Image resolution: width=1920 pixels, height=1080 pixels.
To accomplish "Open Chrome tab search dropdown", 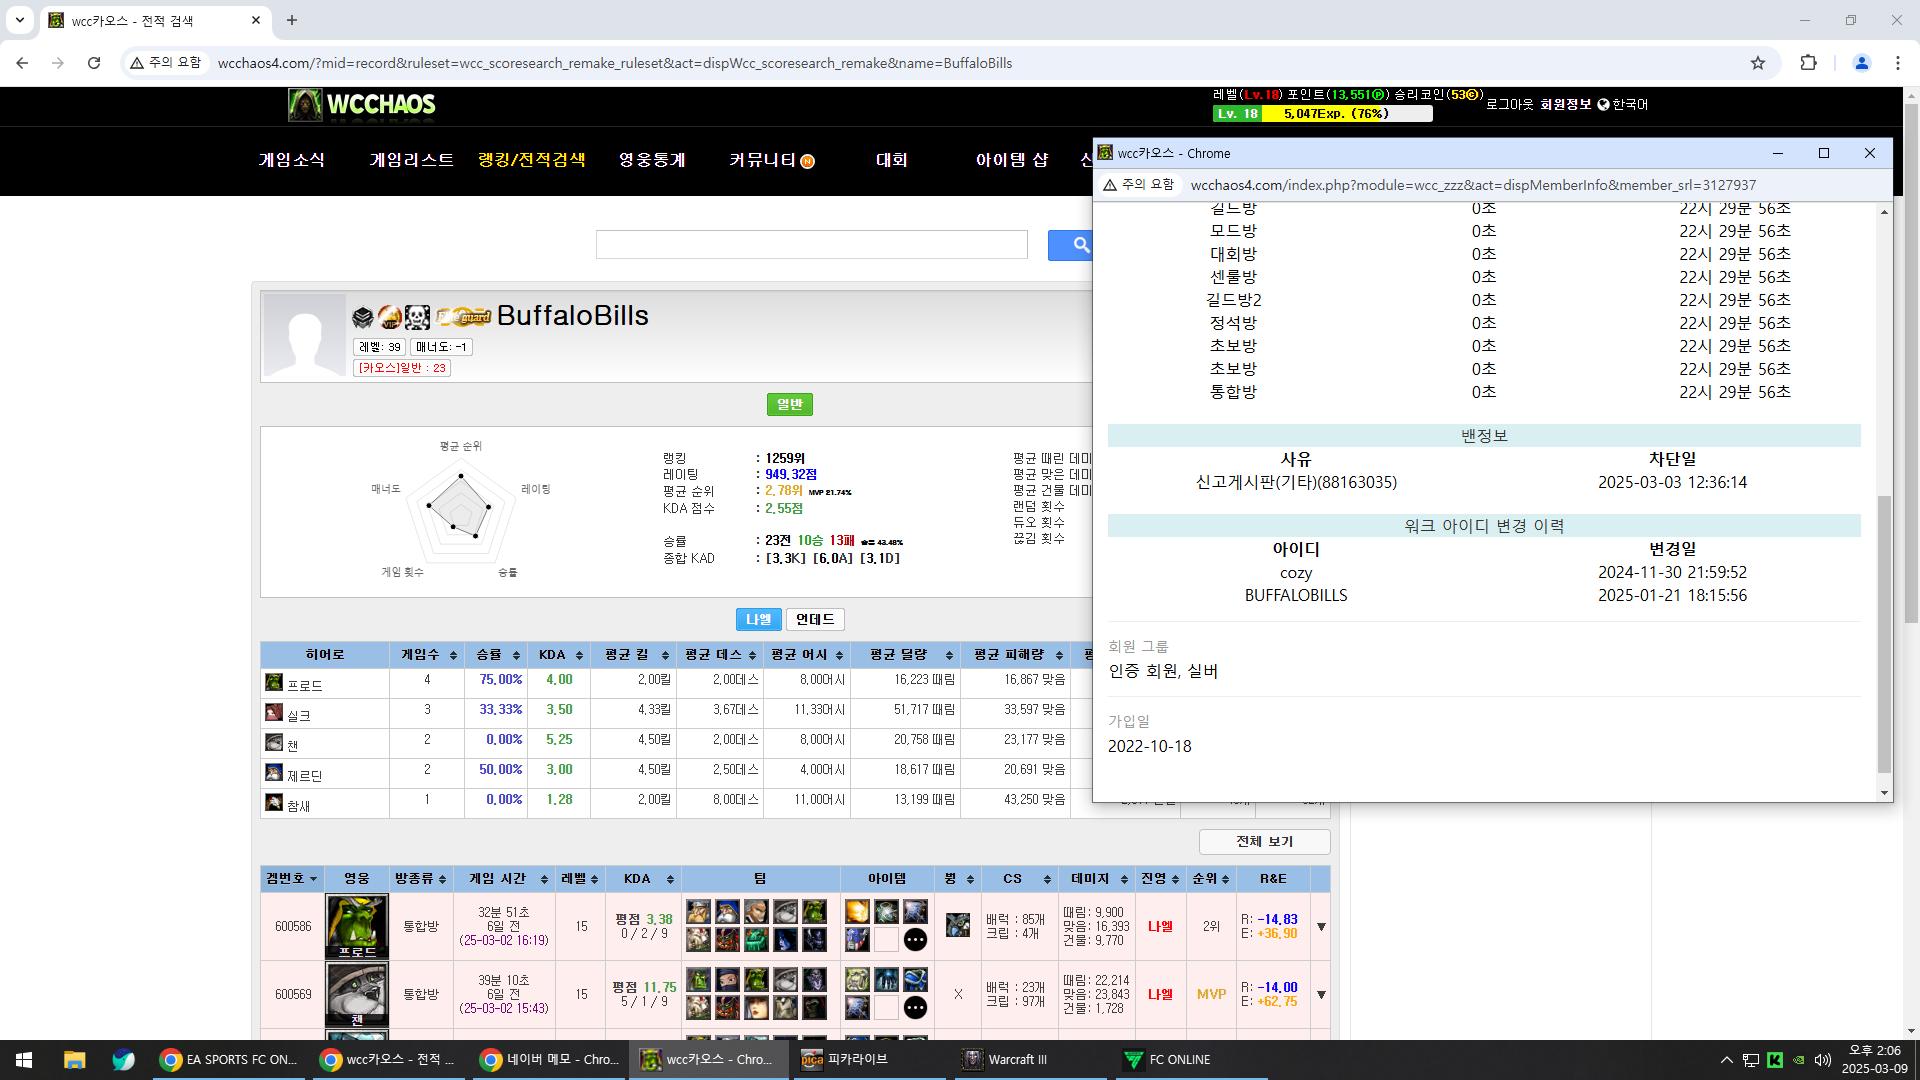I will click(19, 20).
